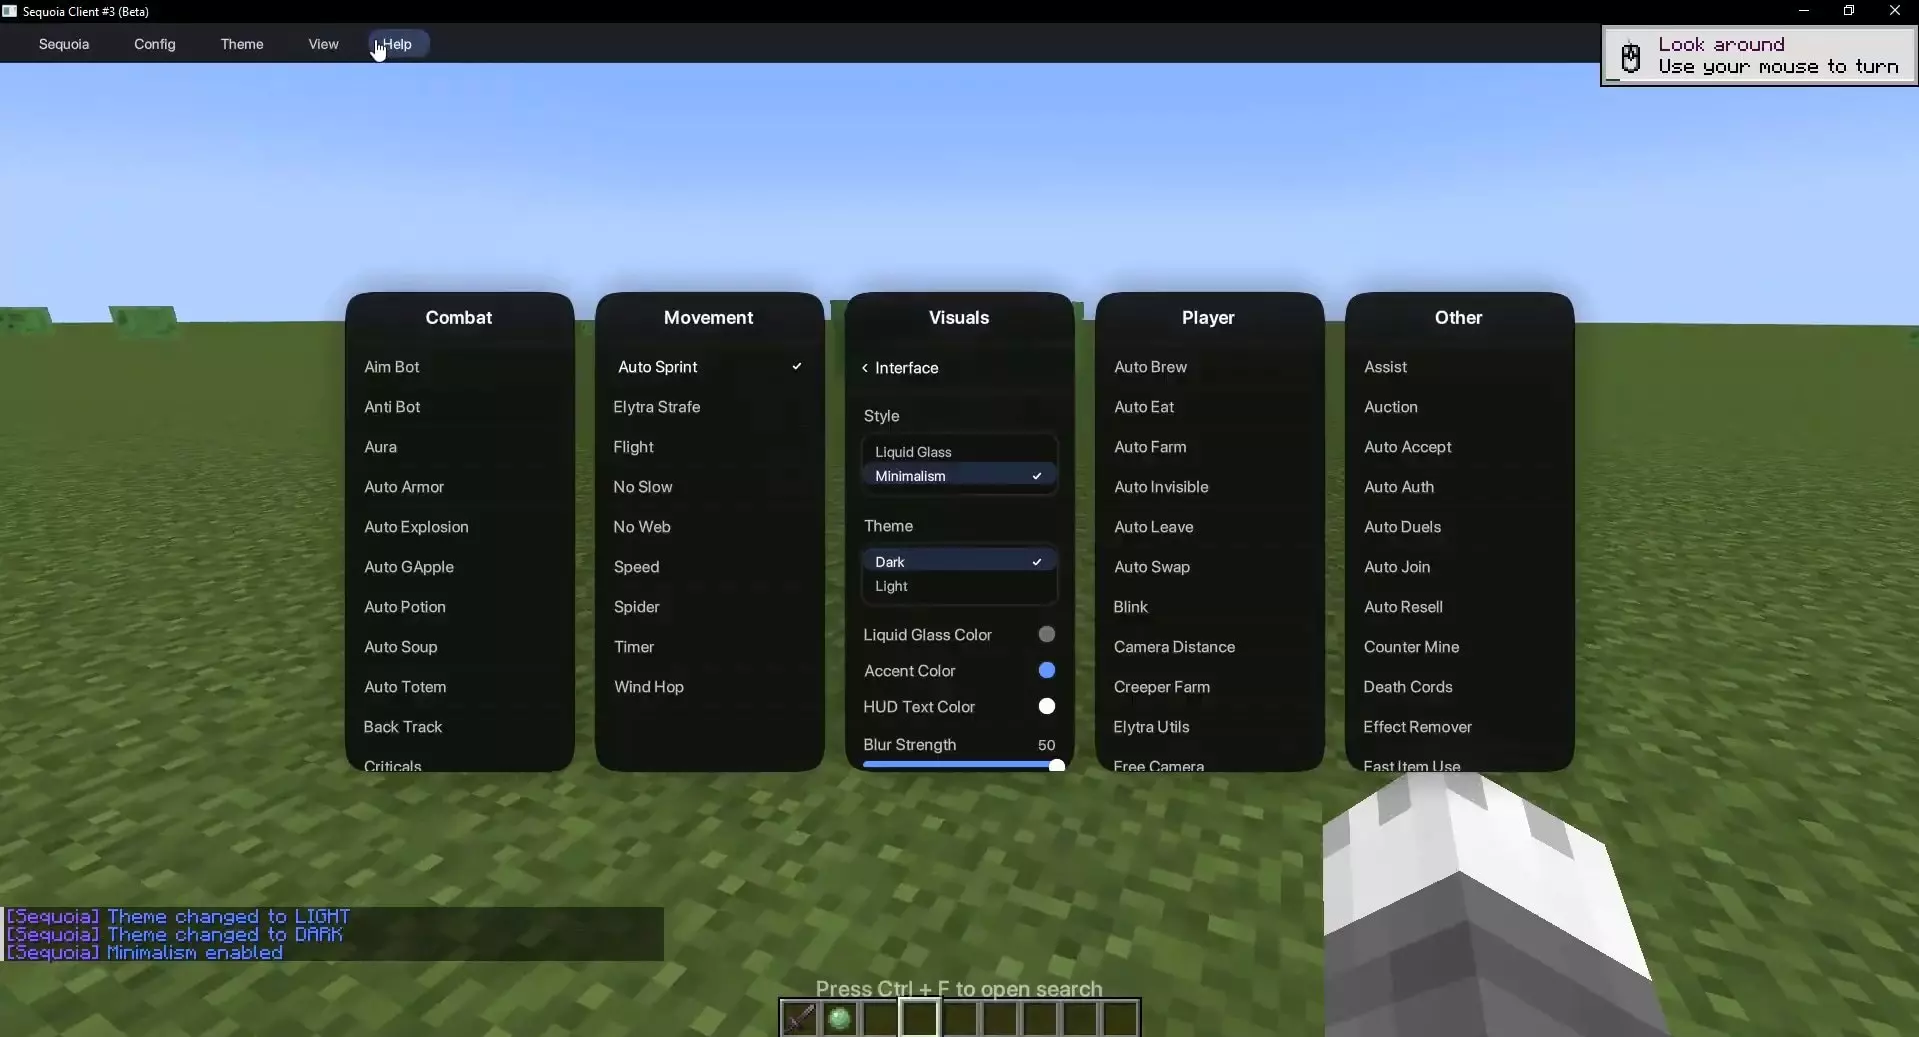The image size is (1919, 1037).
Task: Select Minimalism style option
Action: click(959, 476)
